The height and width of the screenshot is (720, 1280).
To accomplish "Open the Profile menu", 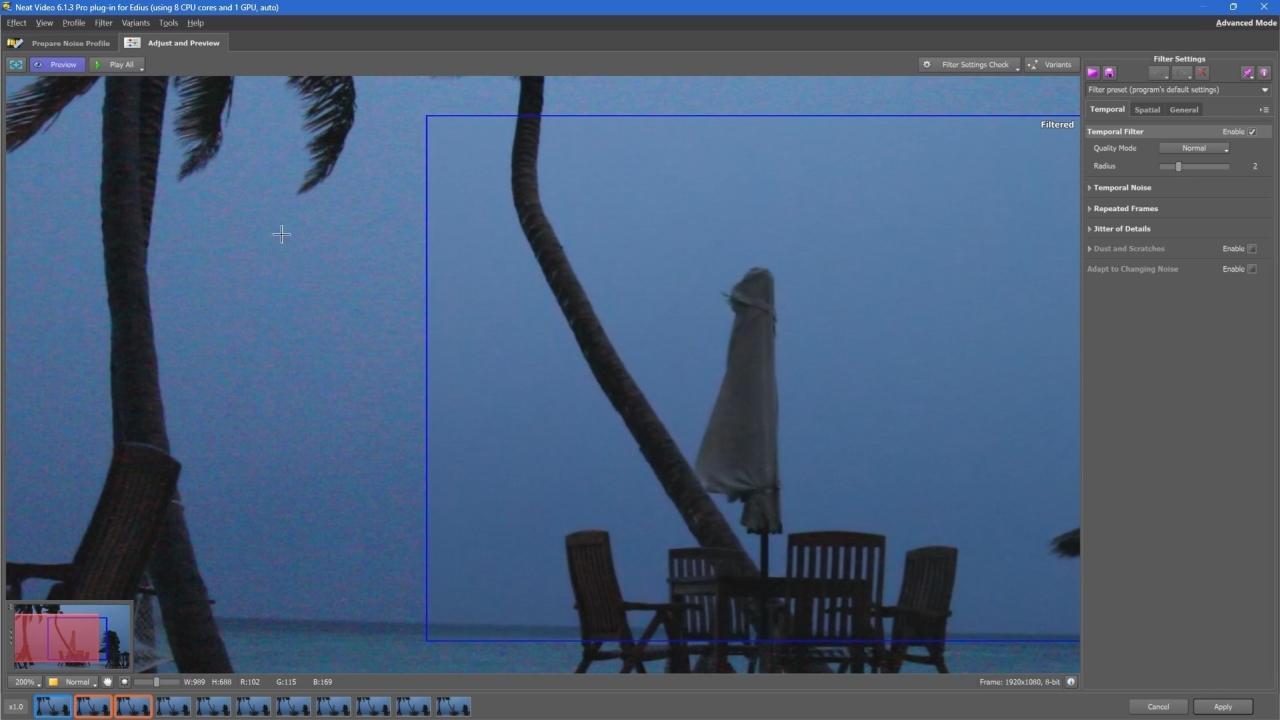I will pyautogui.click(x=74, y=23).
